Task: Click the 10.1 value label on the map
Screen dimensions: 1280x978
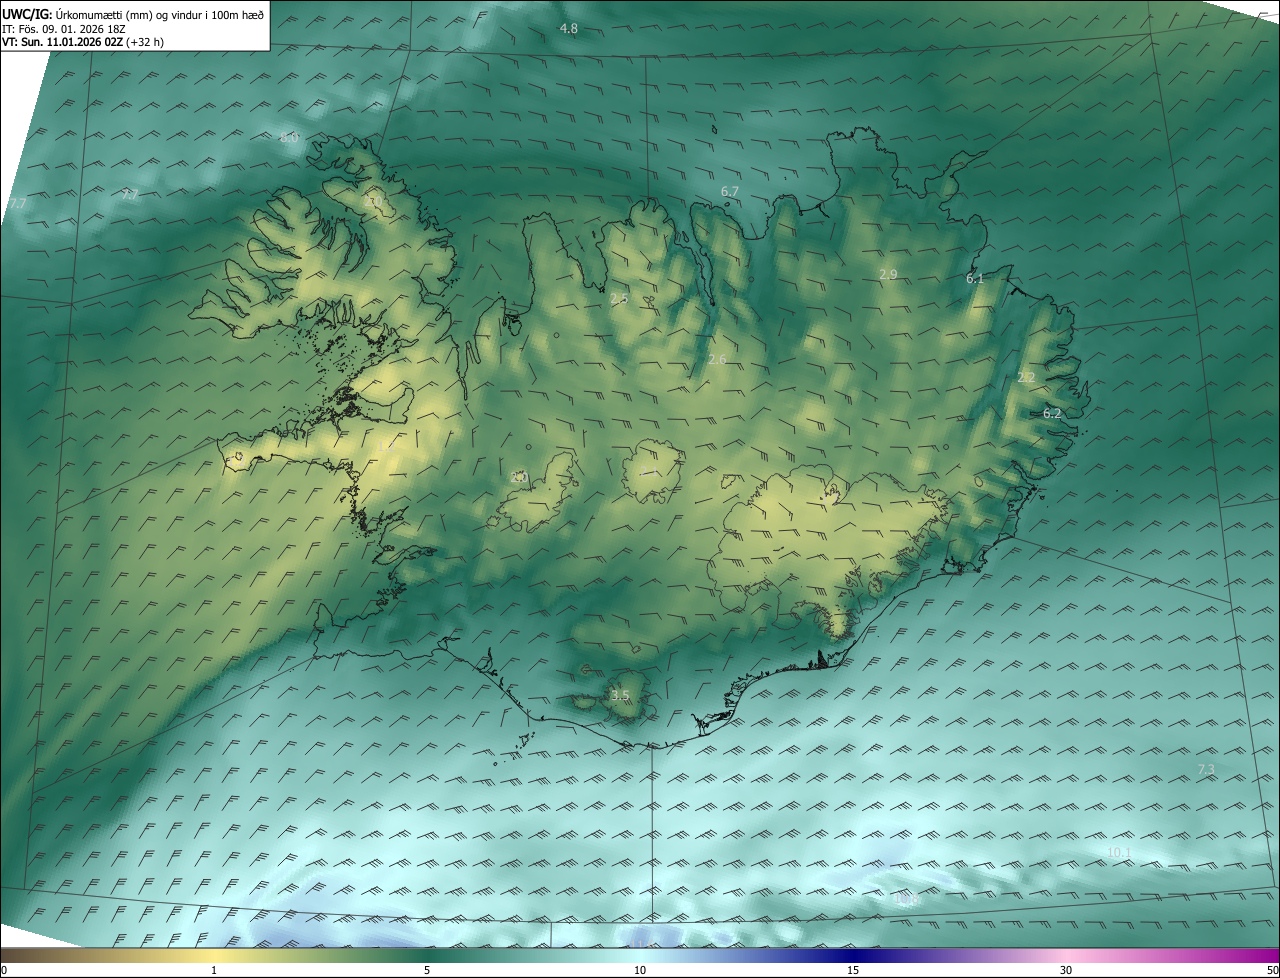Action: coord(1119,852)
